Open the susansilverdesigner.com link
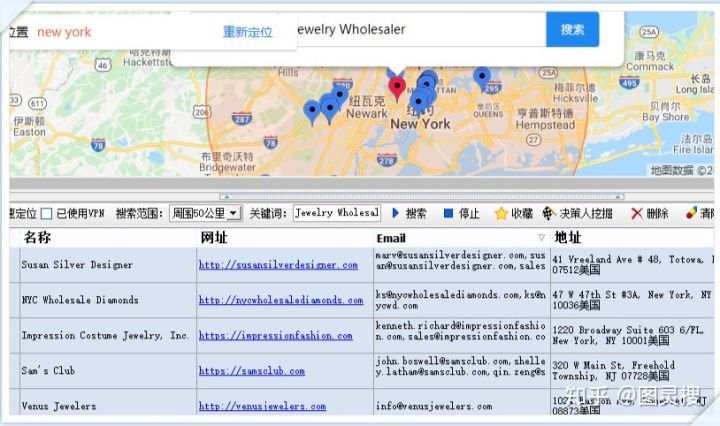This screenshot has height=426, width=720. click(278, 265)
